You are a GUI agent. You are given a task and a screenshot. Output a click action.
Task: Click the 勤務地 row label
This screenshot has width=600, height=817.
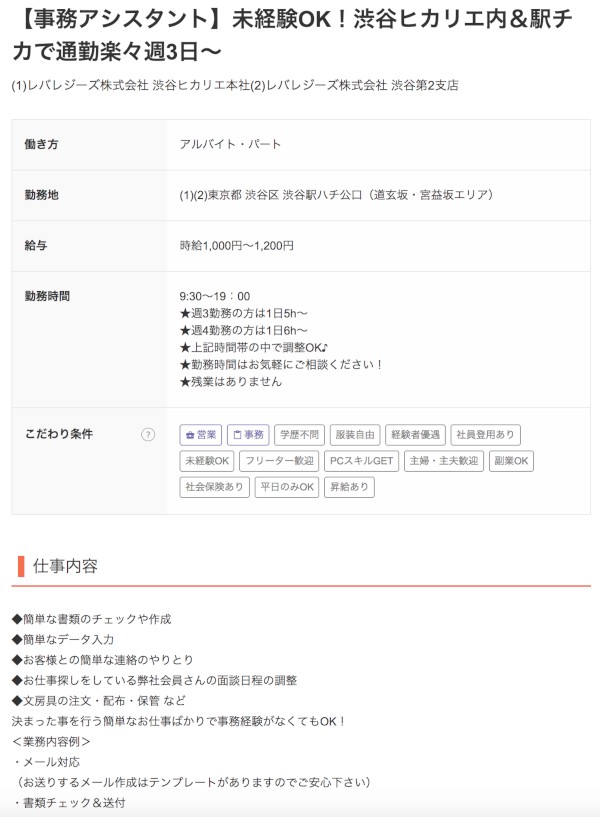tap(41, 195)
